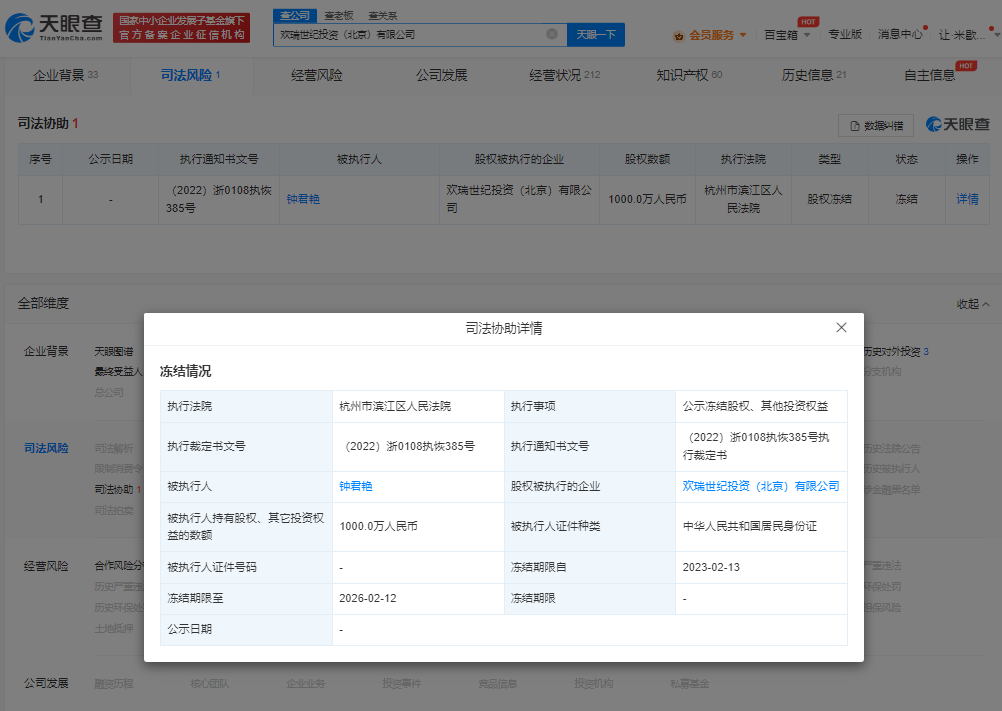Click the HOT badge above 百宝箱
The height and width of the screenshot is (711, 1002).
point(808,20)
